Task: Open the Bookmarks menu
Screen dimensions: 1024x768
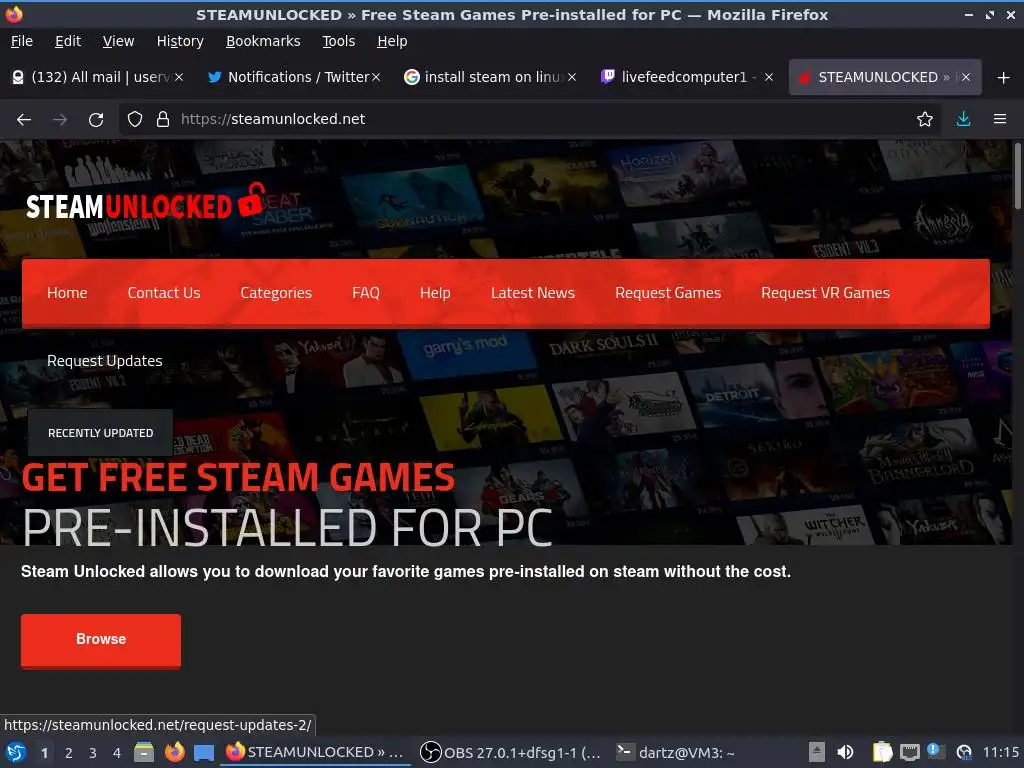Action: [263, 41]
